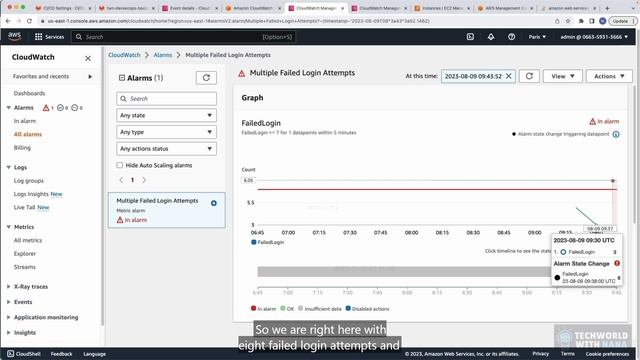The width and height of the screenshot is (640, 360).
Task: Go to next alarms page arrow
Action: (144, 180)
